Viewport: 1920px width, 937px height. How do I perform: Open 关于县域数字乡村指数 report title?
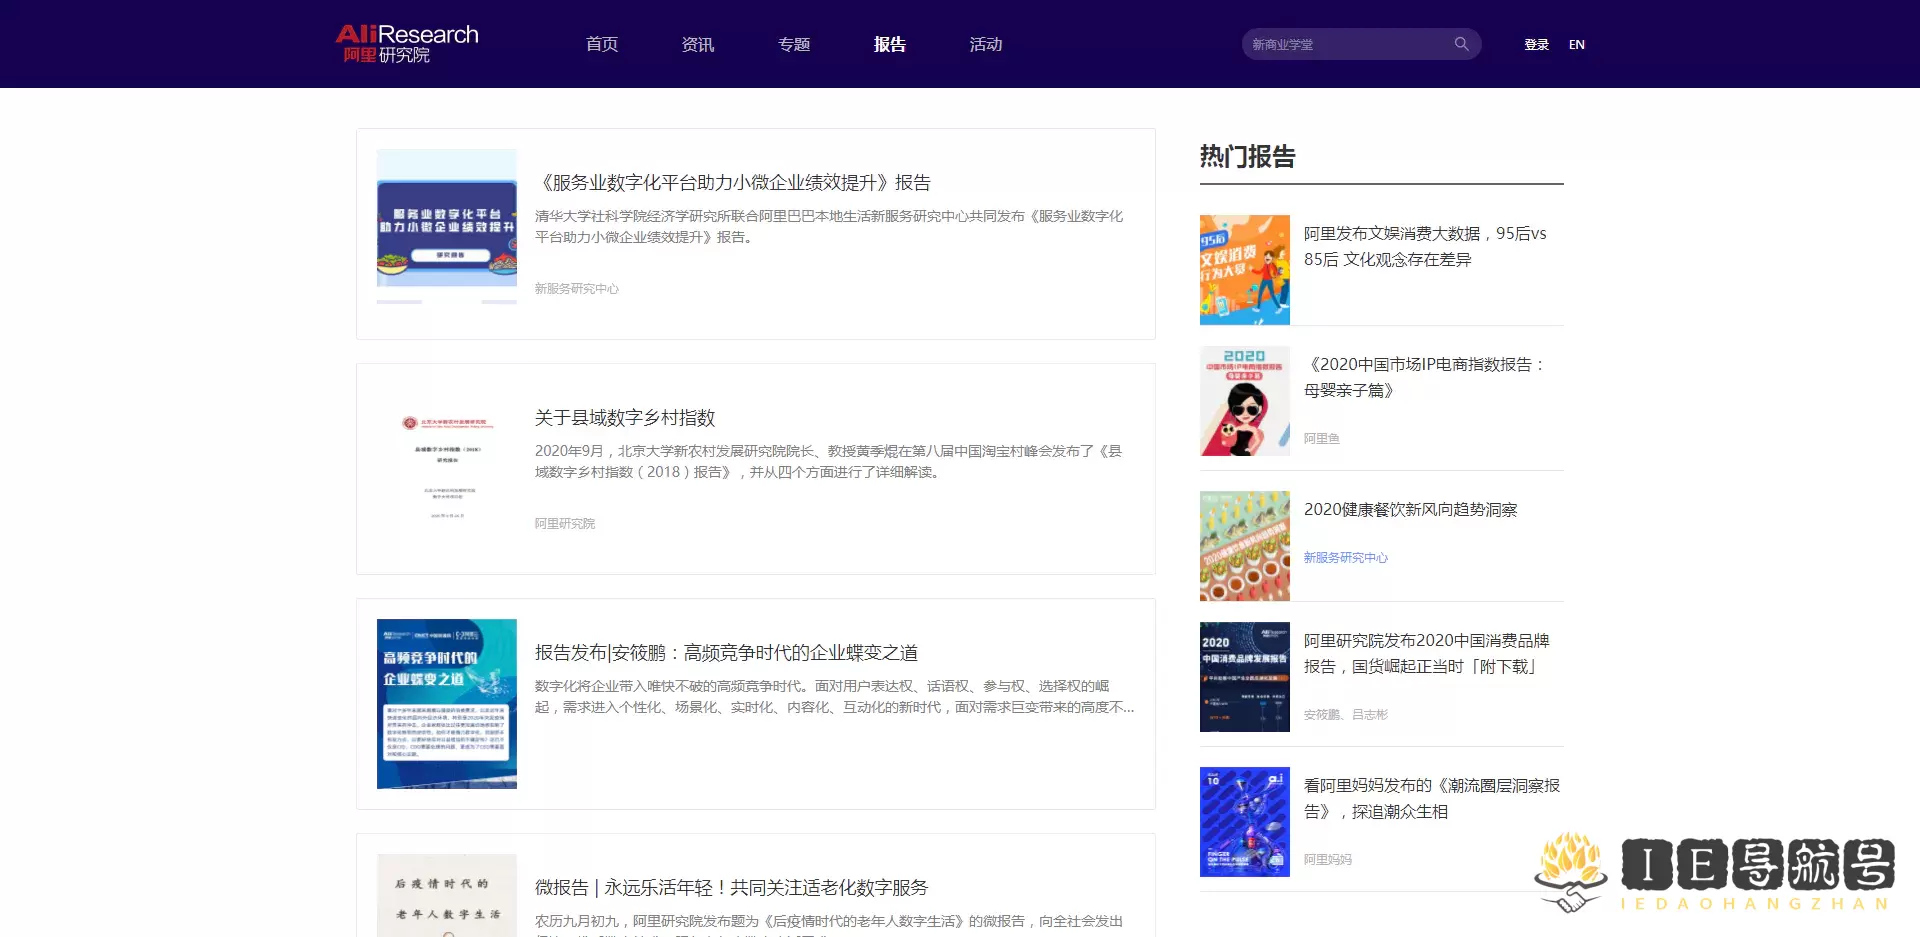[625, 418]
